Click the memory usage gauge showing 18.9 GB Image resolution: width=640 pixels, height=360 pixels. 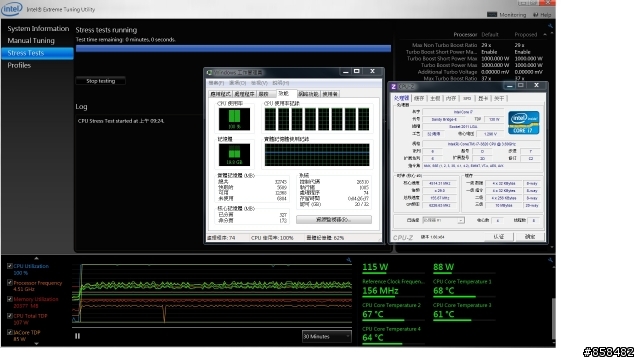[x=234, y=154]
